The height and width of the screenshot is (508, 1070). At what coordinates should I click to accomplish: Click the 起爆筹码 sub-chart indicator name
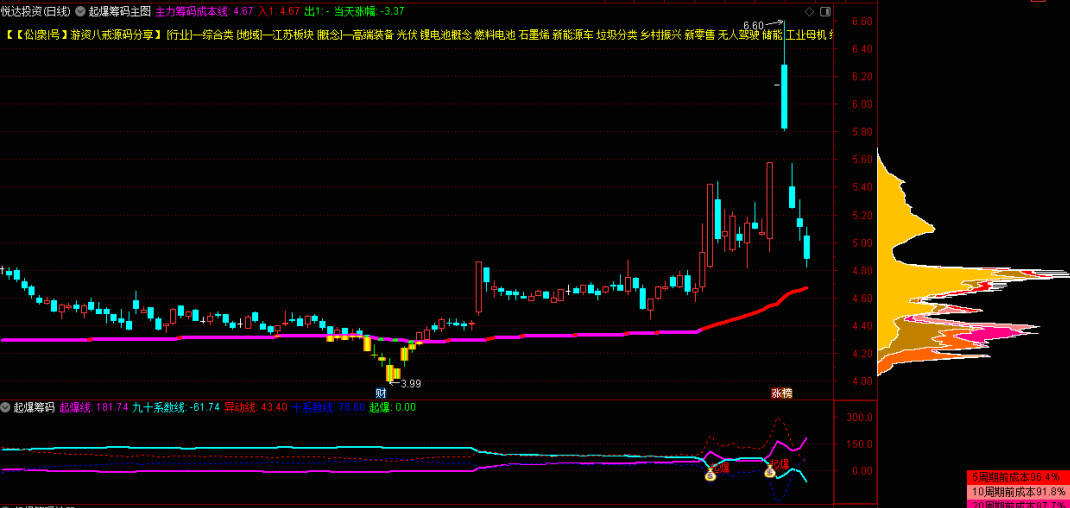tap(34, 407)
